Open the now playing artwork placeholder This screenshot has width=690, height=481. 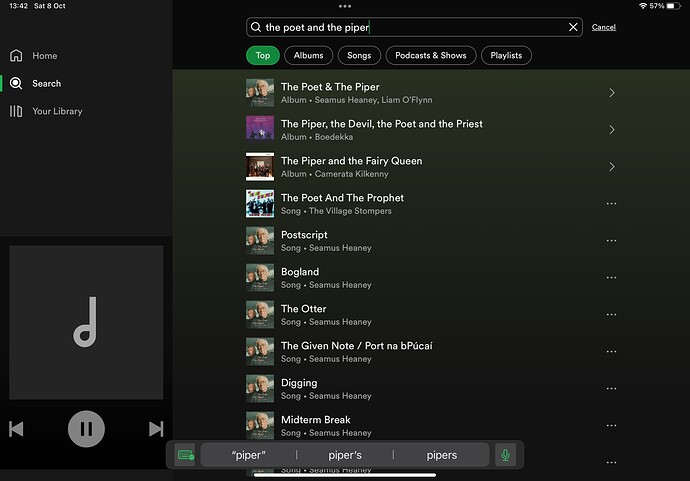86,323
